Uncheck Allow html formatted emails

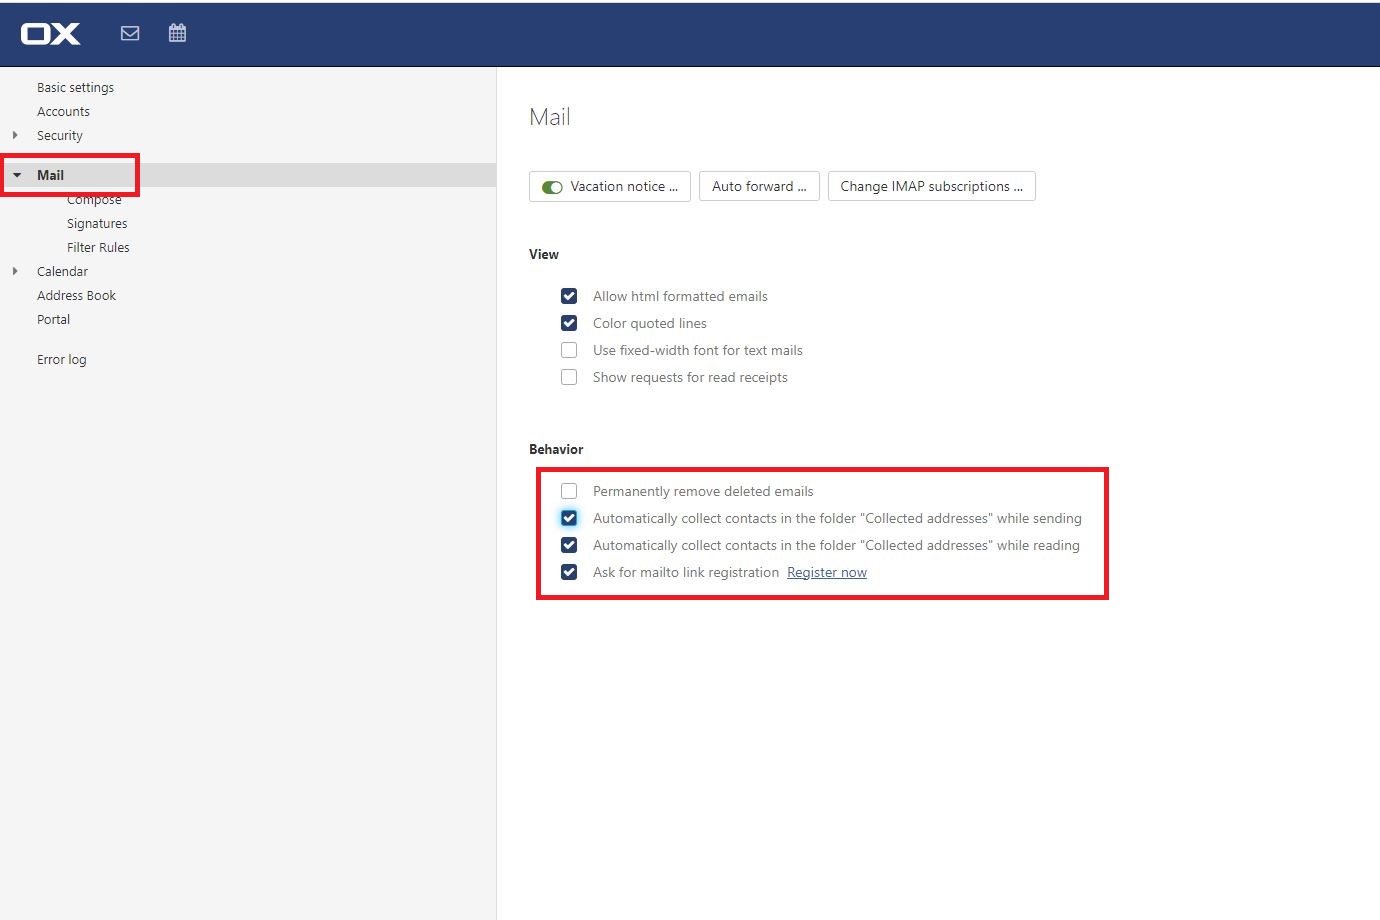click(569, 296)
